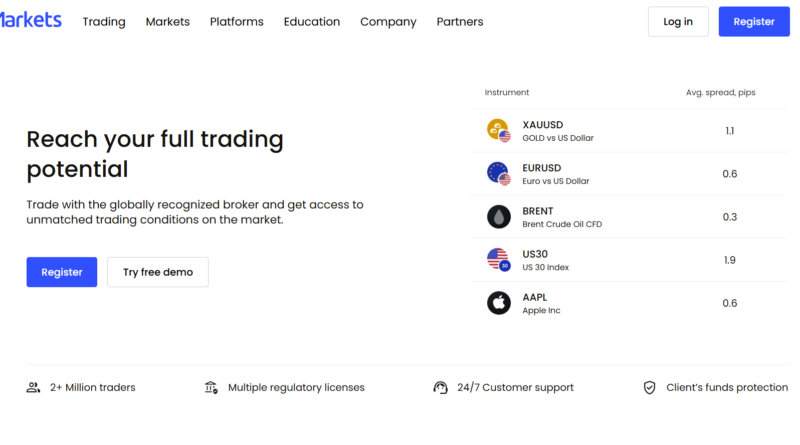Click the Register button in header
This screenshot has width=800, height=445.
pyautogui.click(x=754, y=22)
